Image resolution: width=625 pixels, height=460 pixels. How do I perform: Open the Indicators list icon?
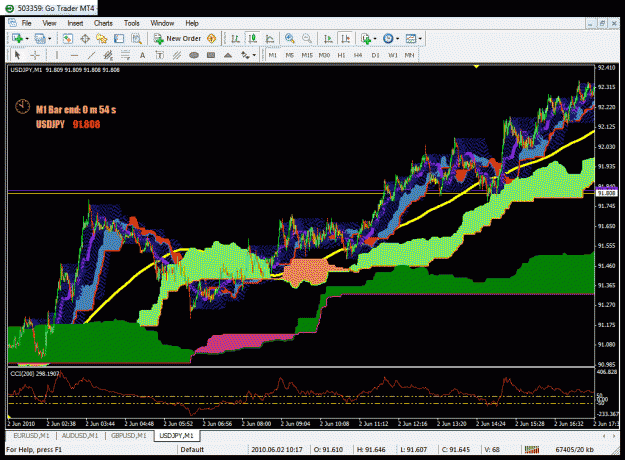366,38
